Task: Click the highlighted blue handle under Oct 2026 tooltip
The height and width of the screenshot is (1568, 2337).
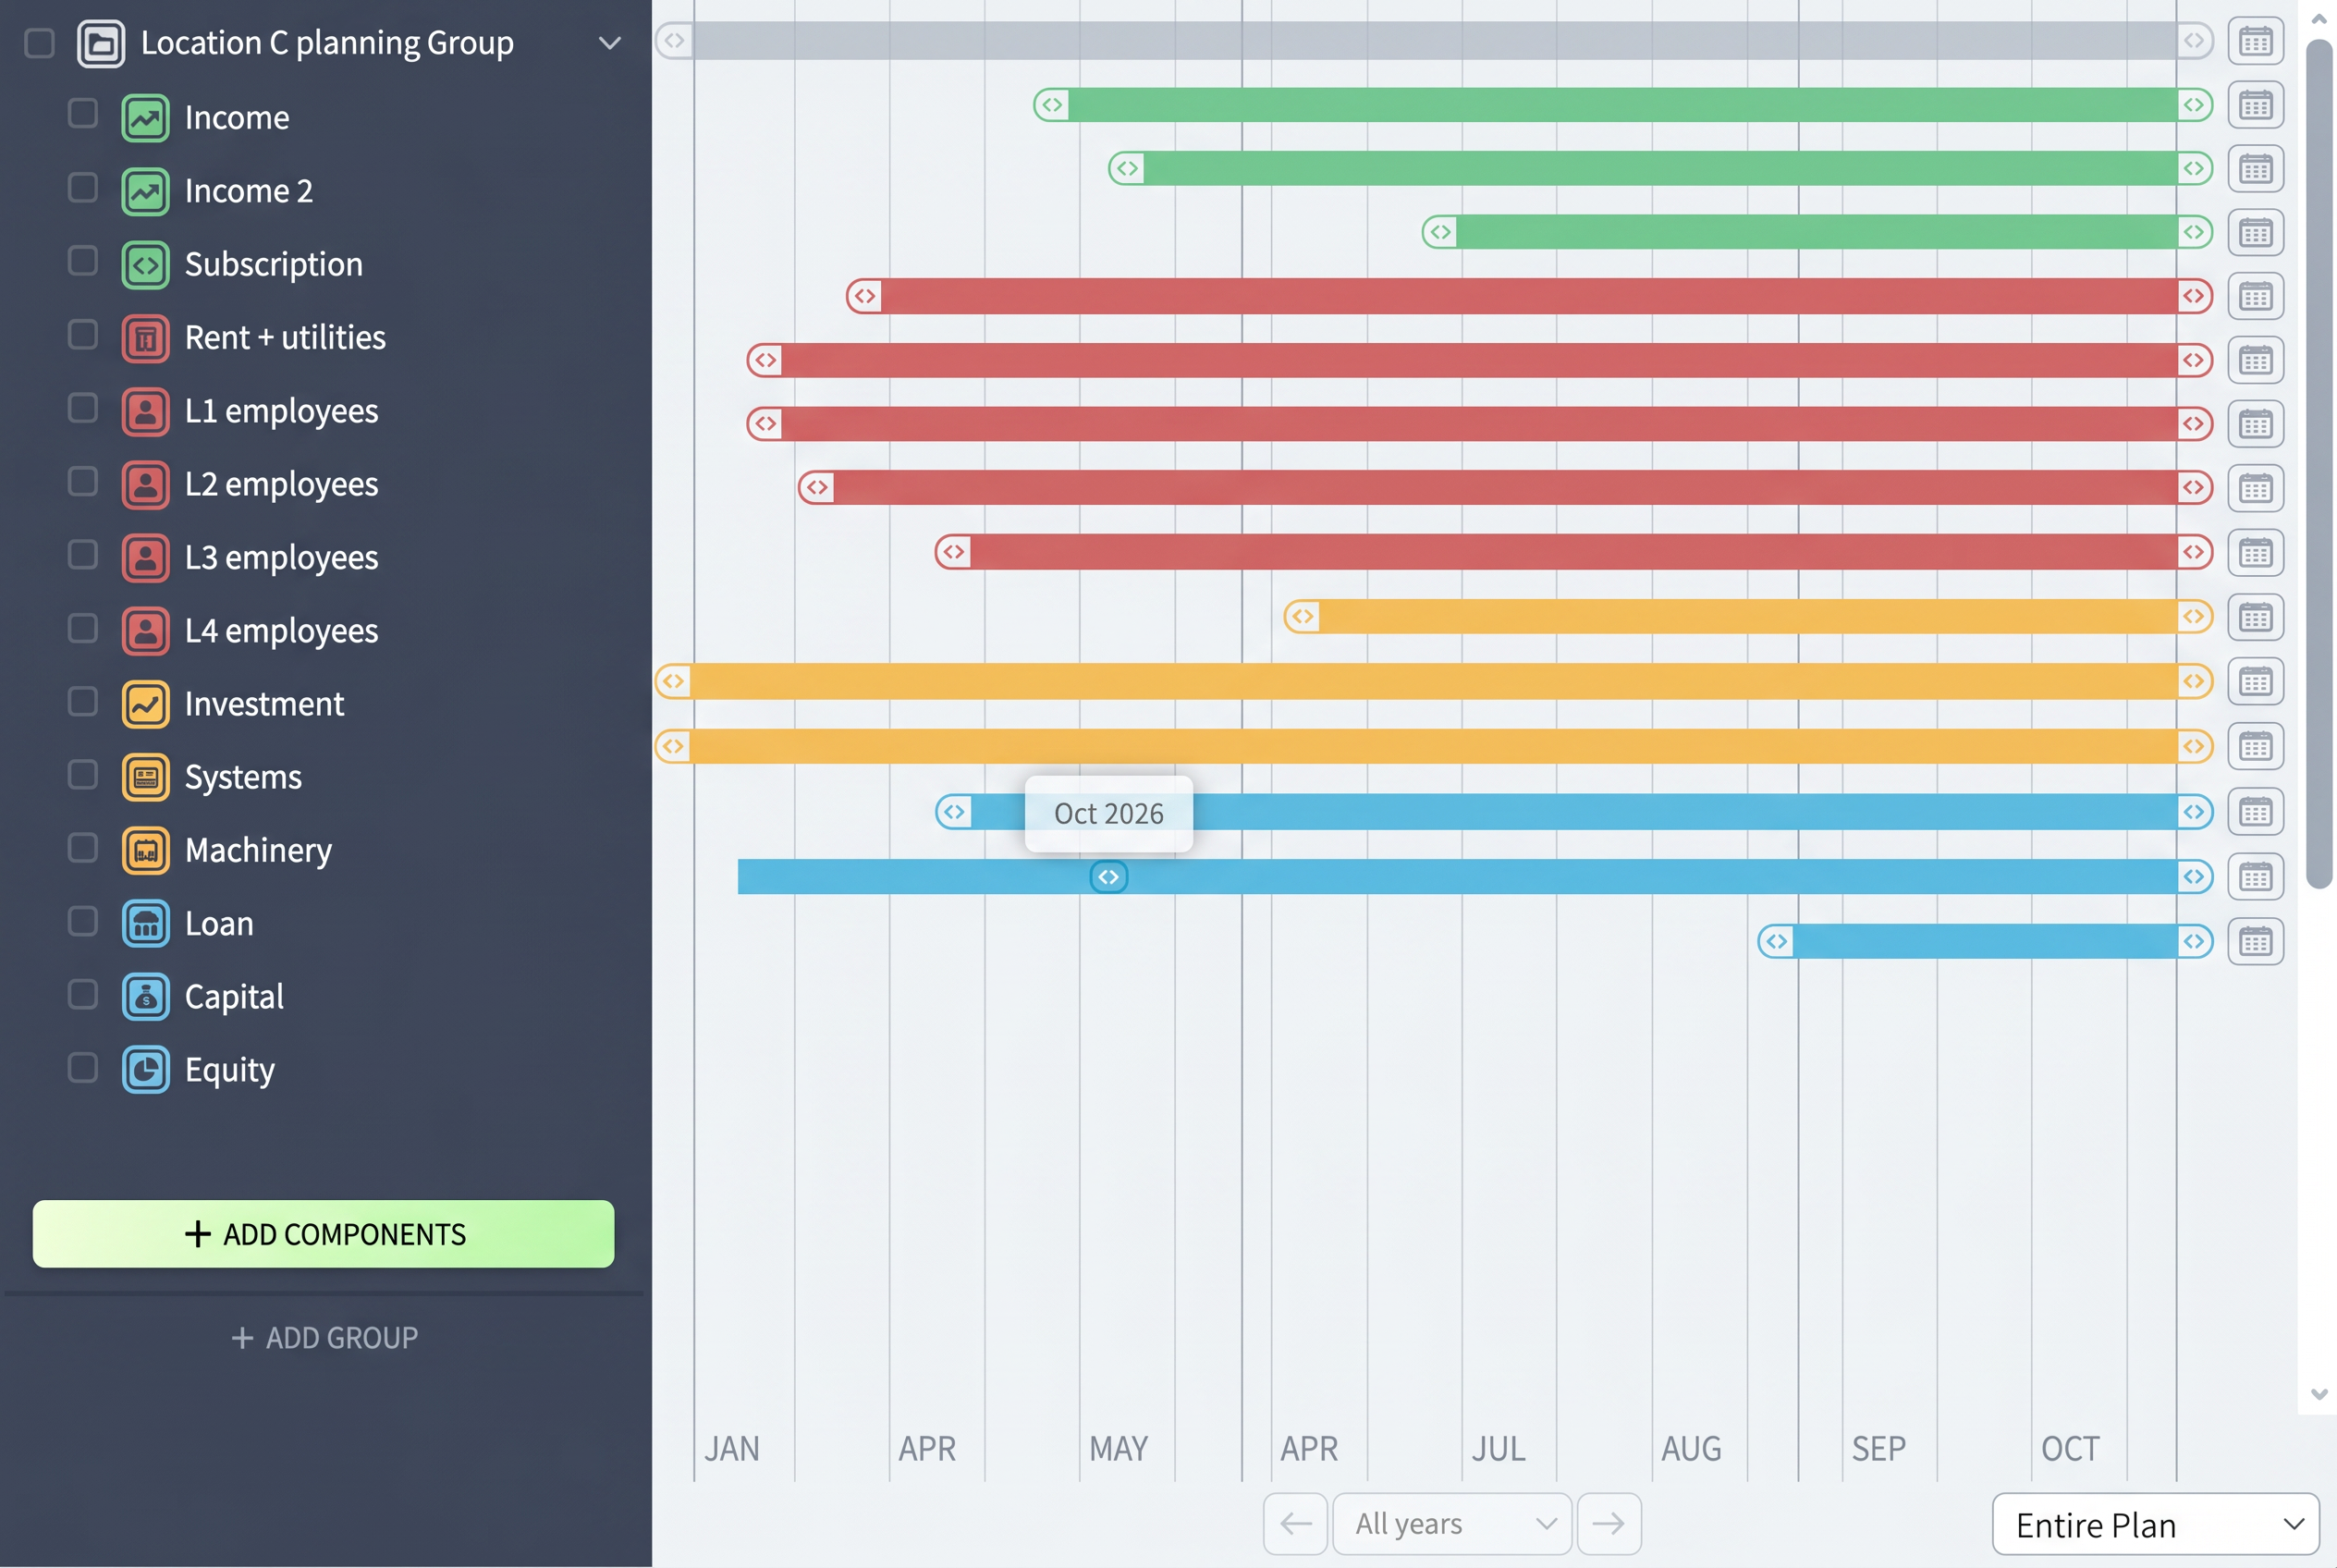Action: [x=1108, y=877]
